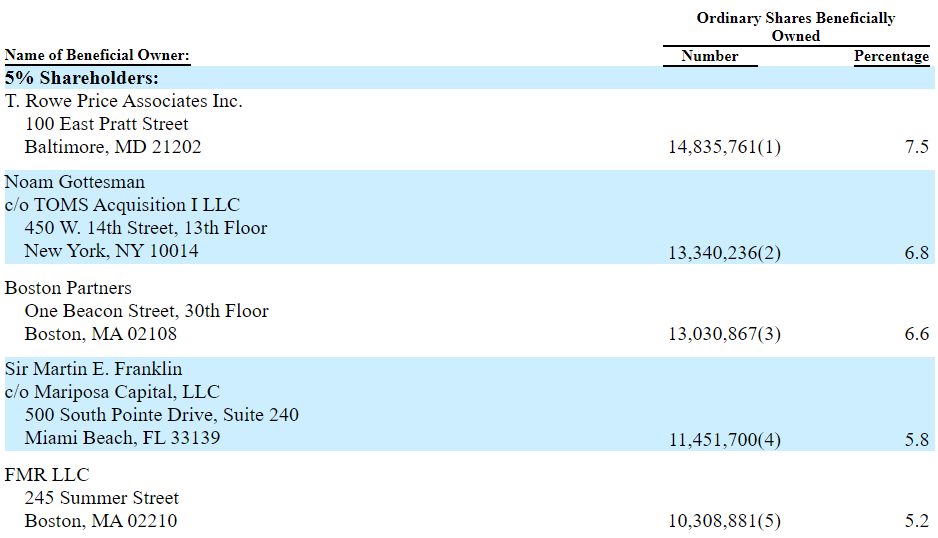Screen dimensions: 938x538
Task: Click the "c/o TOMS Acquisition I LLC" line
Action: click(x=123, y=205)
